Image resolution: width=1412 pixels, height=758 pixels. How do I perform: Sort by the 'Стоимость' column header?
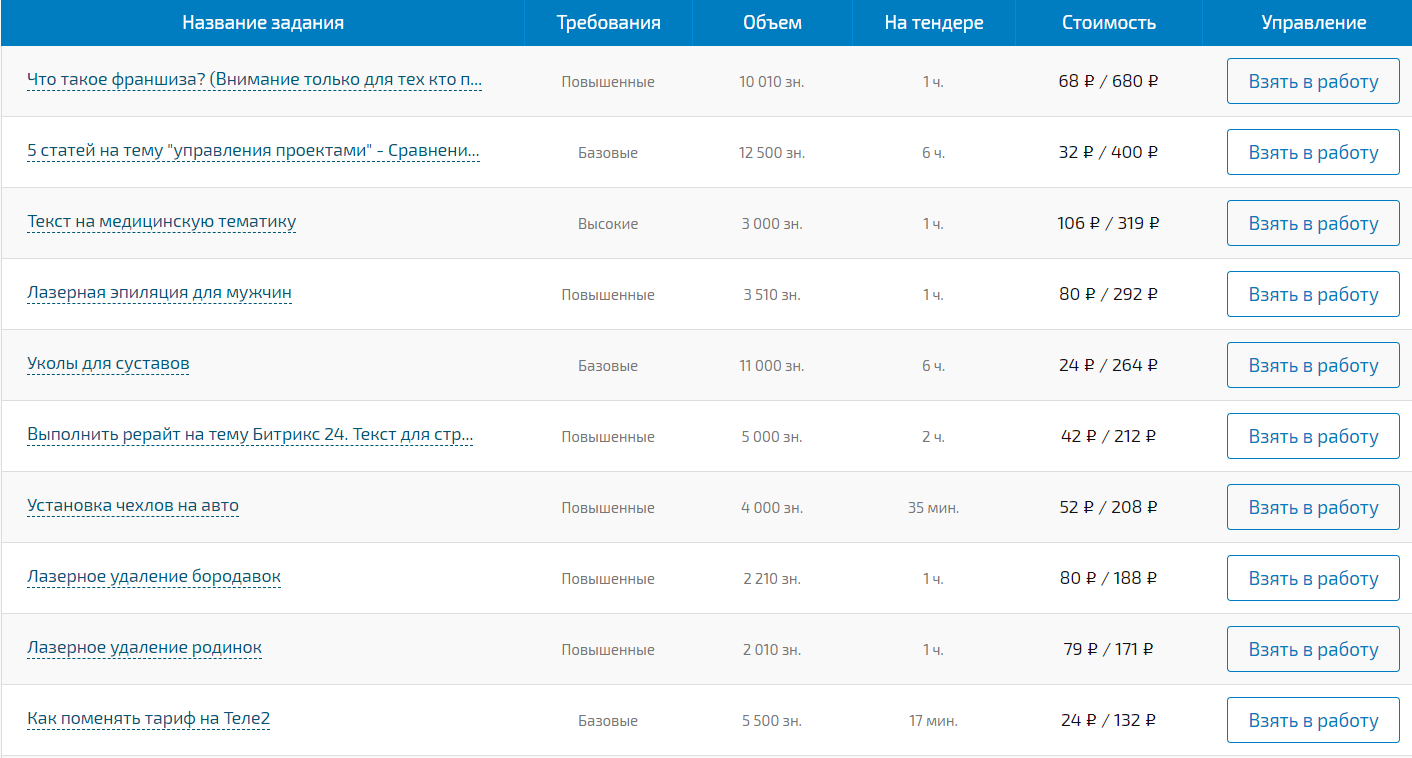coord(1108,23)
